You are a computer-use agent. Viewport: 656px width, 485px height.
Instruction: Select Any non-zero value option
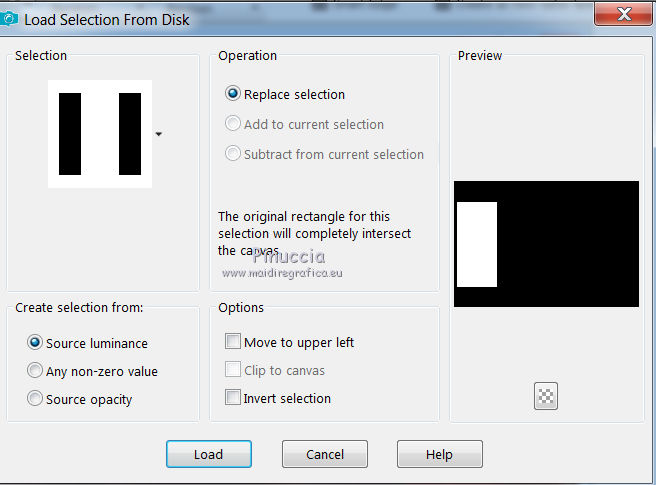[x=35, y=371]
